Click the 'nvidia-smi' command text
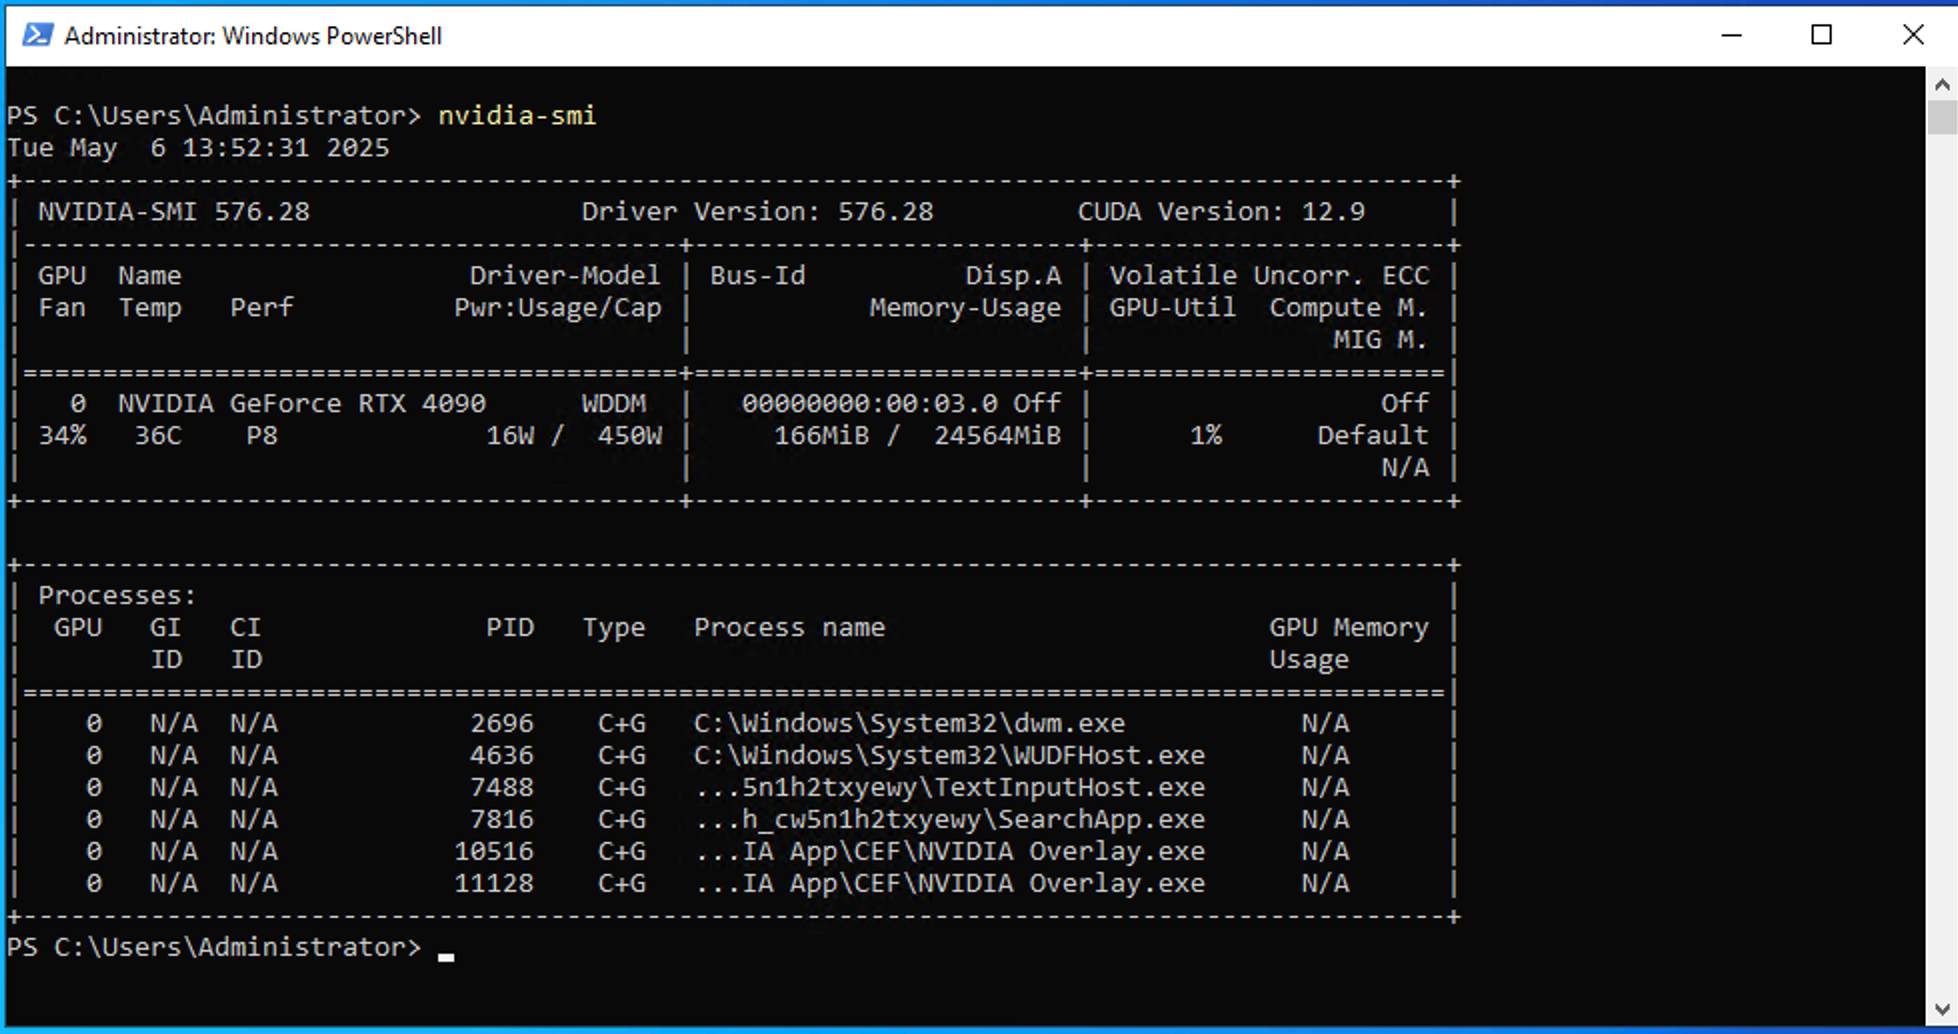This screenshot has height=1034, width=1958. click(517, 116)
